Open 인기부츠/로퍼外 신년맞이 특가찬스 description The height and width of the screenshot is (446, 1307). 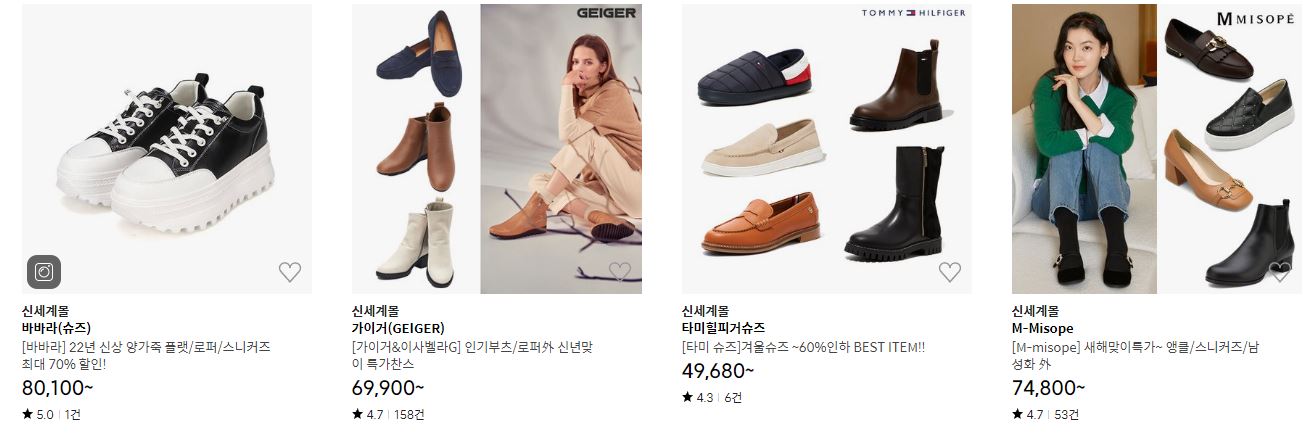coord(473,356)
